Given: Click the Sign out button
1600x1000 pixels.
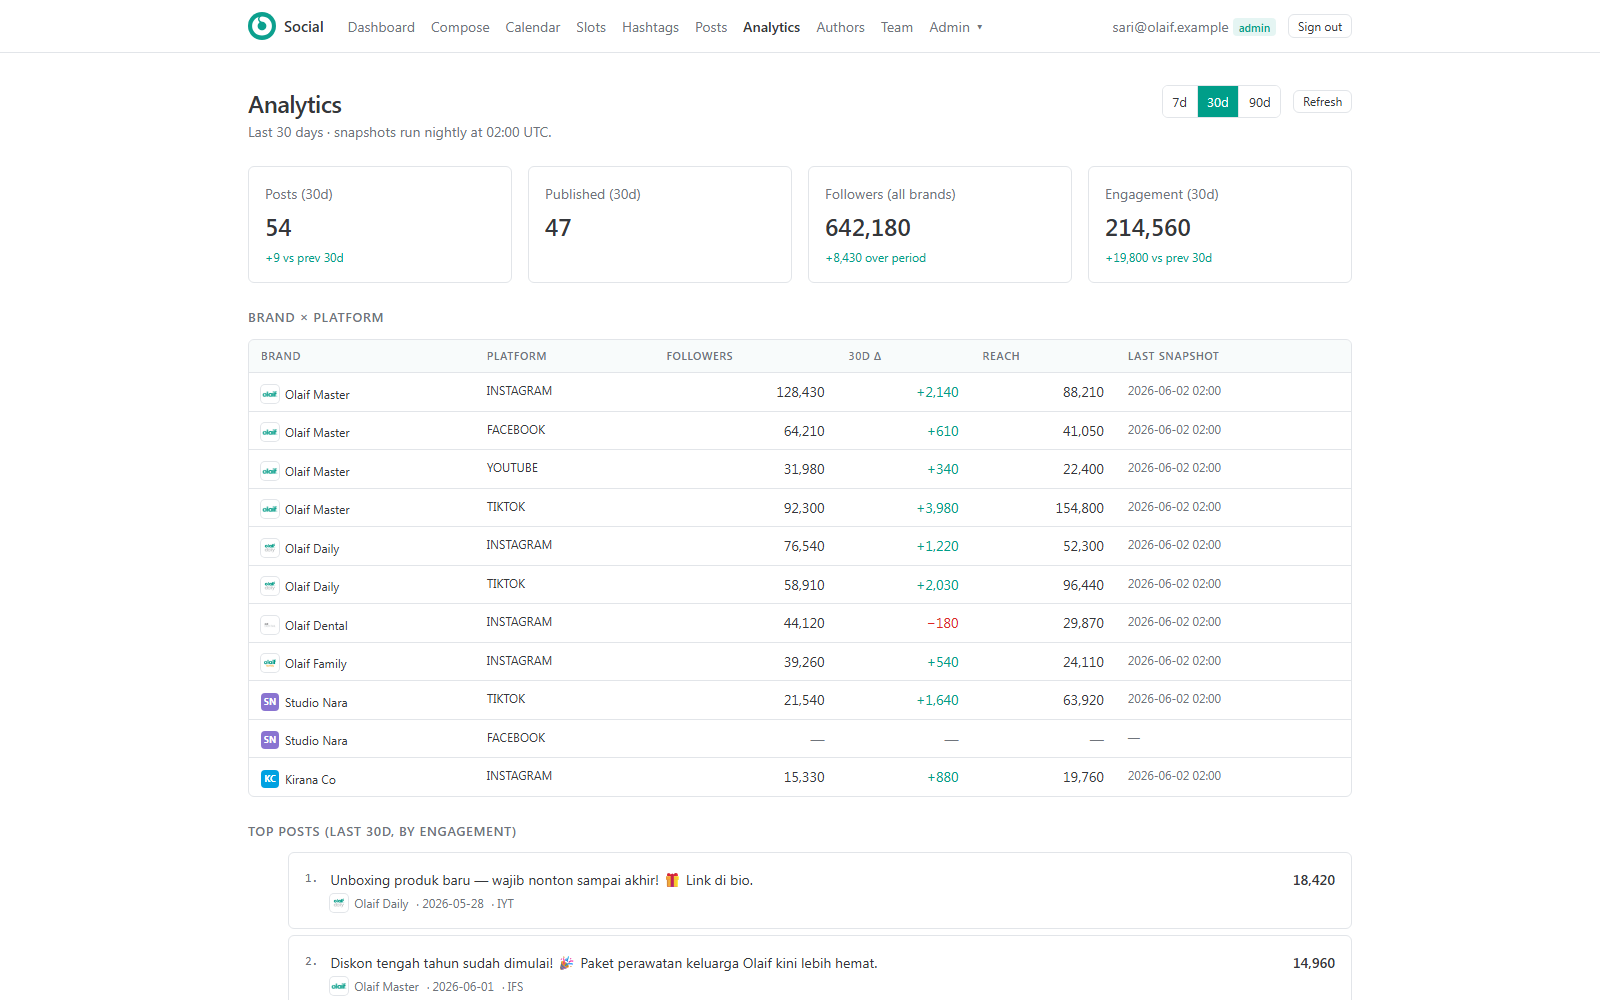Looking at the screenshot, I should pyautogui.click(x=1320, y=27).
